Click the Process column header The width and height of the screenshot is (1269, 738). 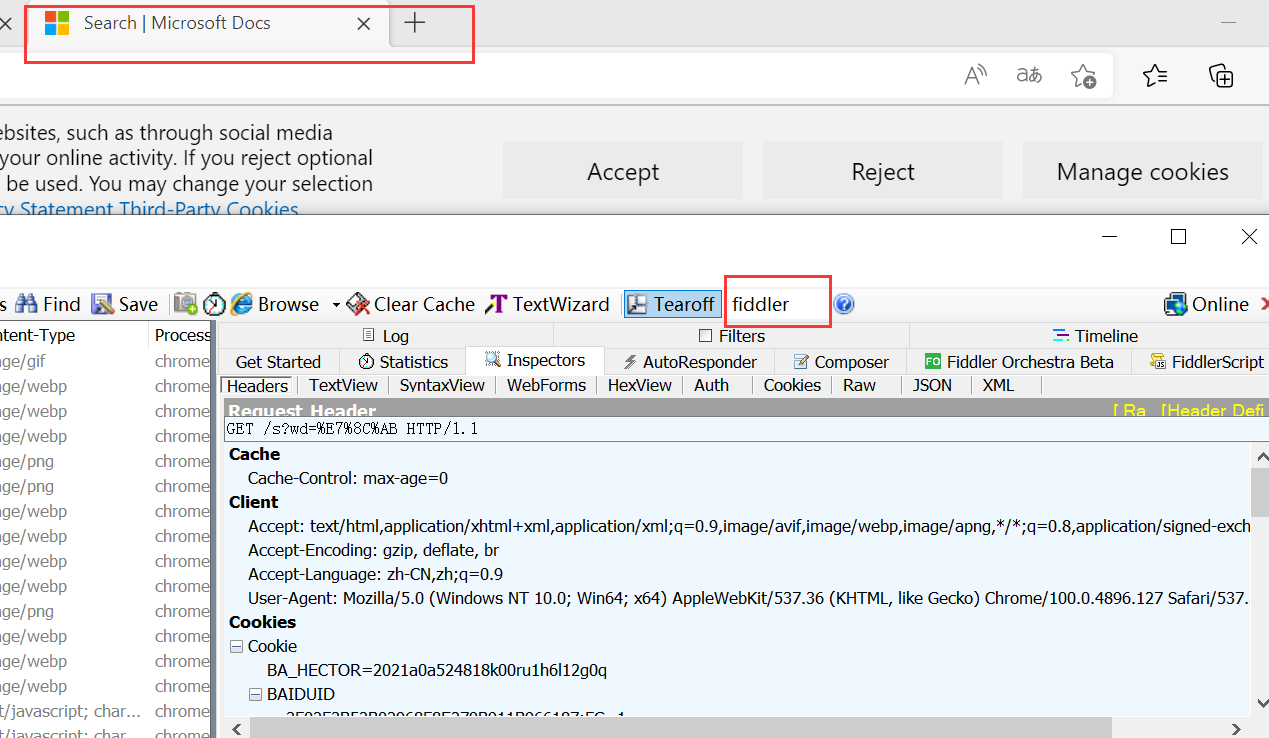(x=183, y=335)
